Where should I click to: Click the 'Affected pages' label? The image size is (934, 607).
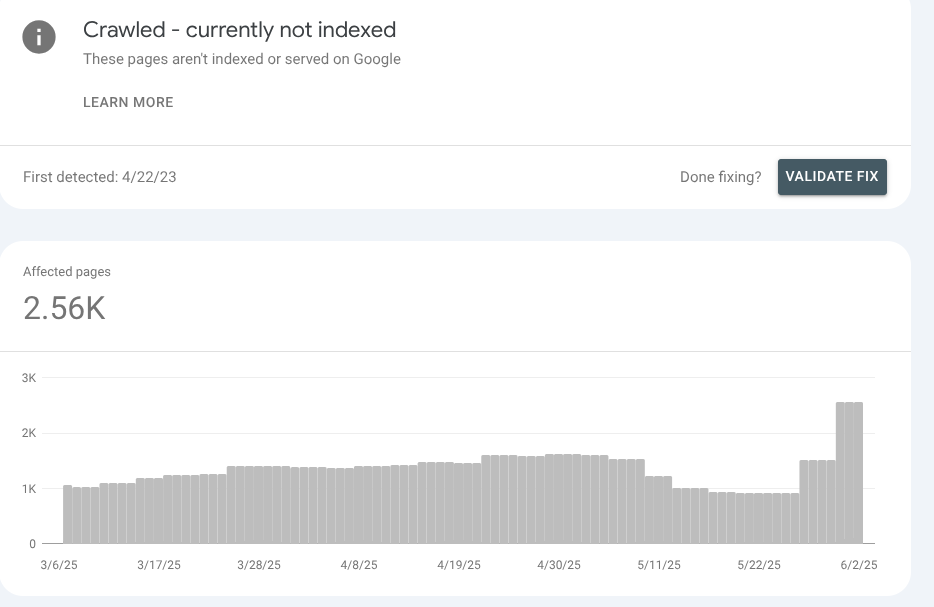point(67,271)
